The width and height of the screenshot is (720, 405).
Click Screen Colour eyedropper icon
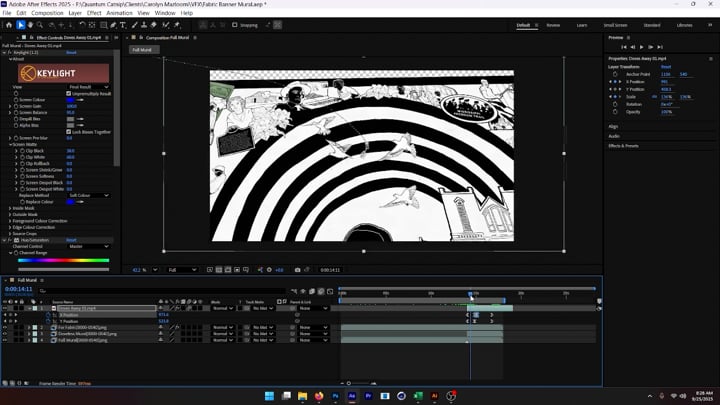pos(80,100)
